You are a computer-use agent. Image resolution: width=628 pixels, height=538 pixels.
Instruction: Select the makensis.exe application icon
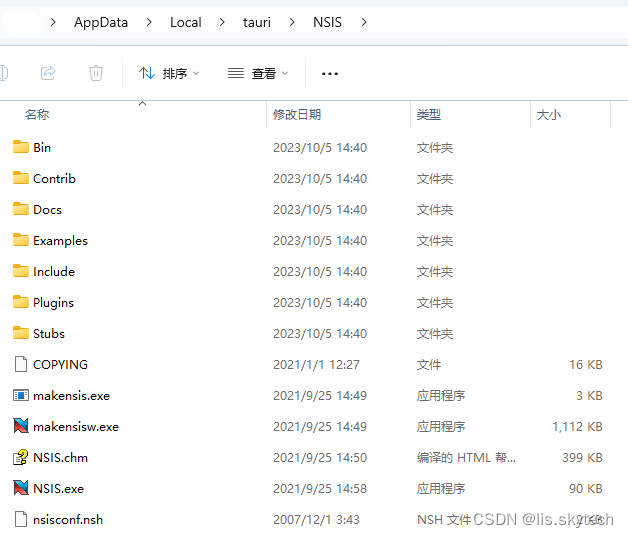tap(21, 395)
